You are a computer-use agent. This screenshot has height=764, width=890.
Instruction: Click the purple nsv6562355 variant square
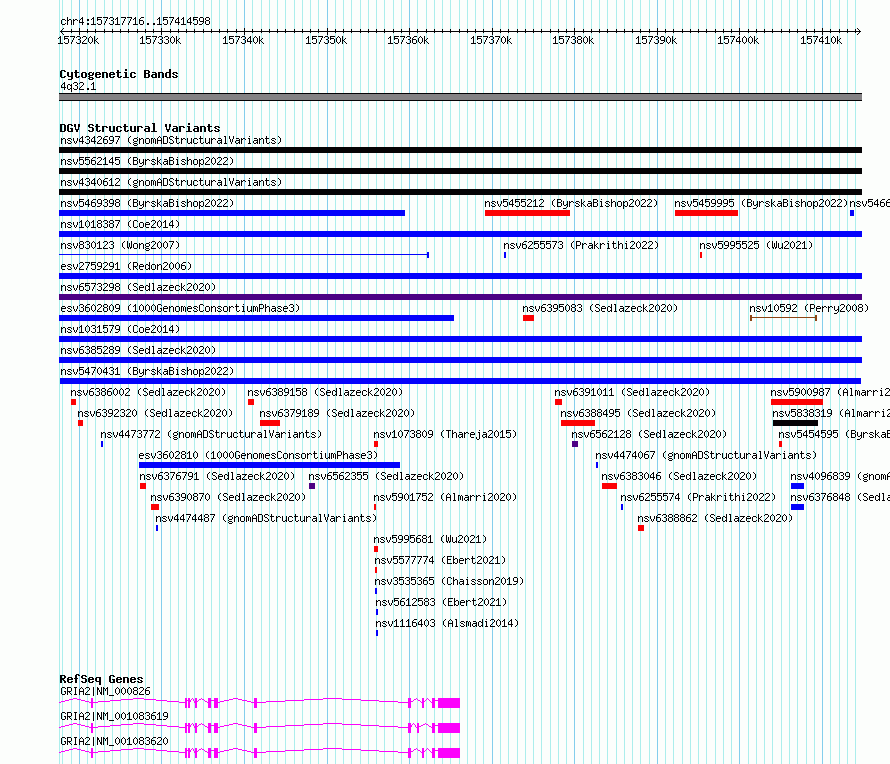pyautogui.click(x=312, y=486)
